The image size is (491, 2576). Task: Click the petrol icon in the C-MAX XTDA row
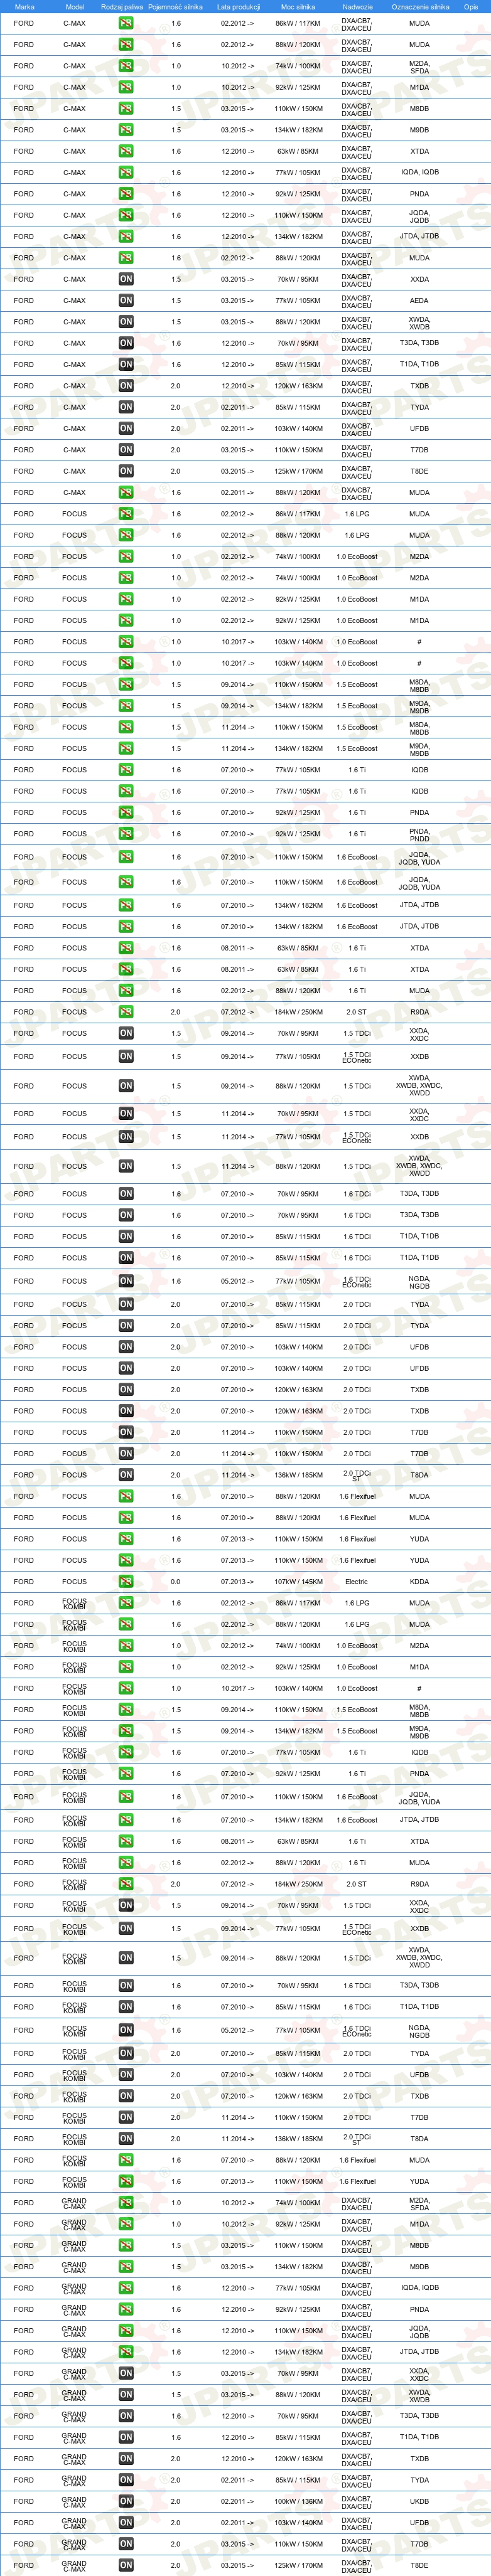pos(126,151)
